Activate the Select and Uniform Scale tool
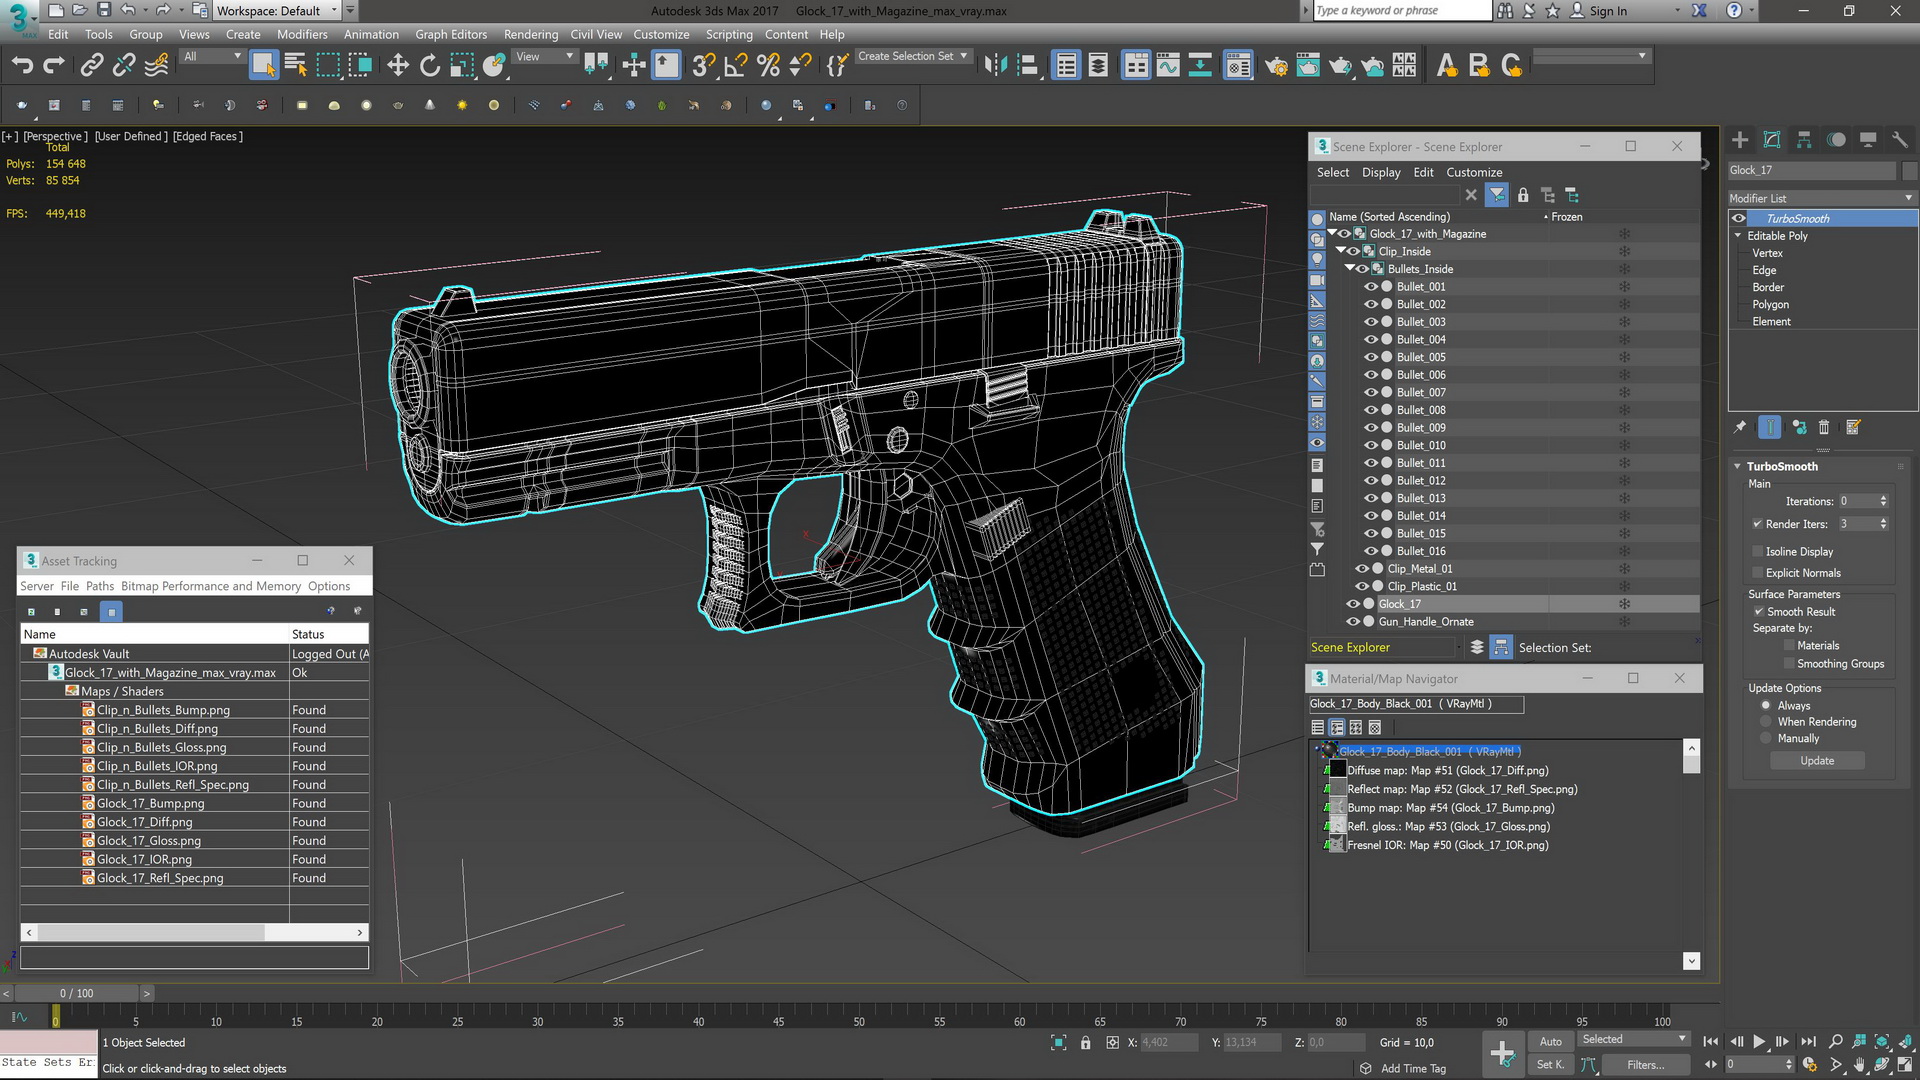 click(462, 66)
